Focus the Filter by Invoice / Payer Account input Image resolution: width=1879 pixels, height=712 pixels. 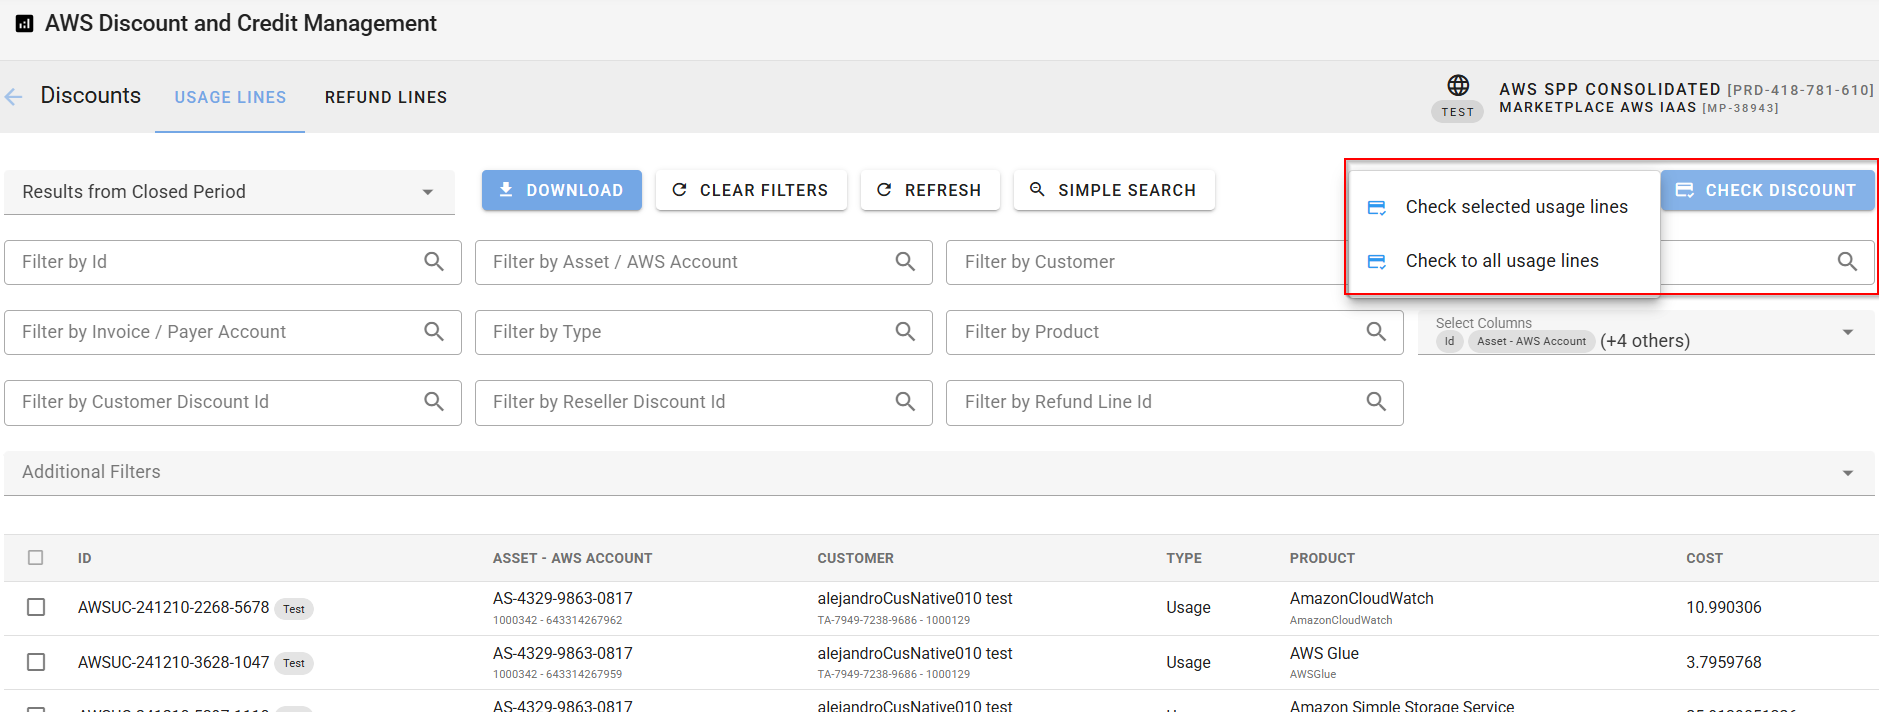tap(233, 332)
